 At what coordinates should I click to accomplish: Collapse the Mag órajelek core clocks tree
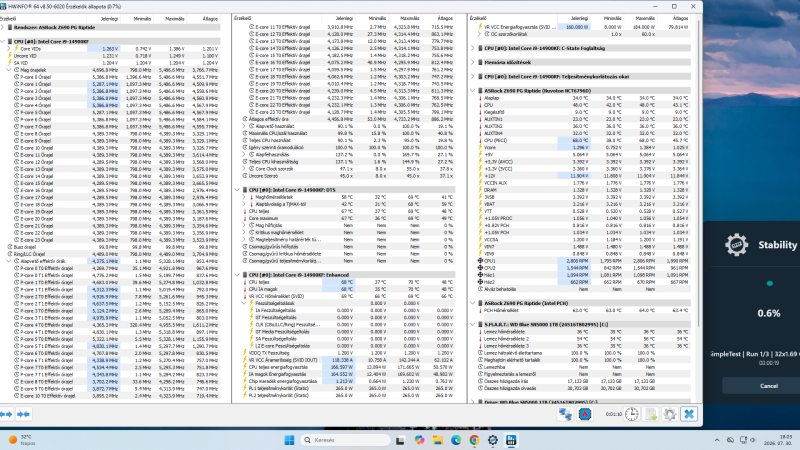(9, 70)
